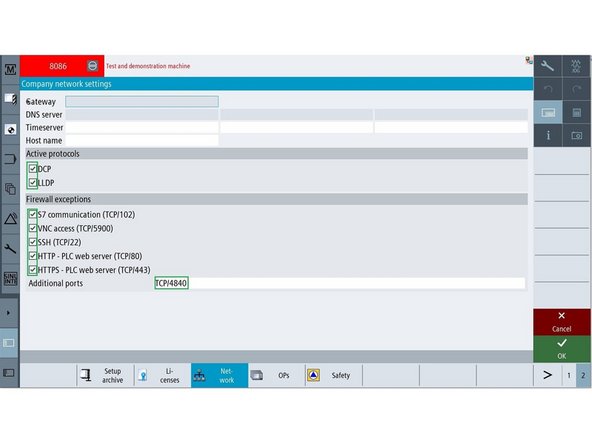This screenshot has height=444, width=592.
Task: Click the Active protocols section header
Action: (x=276, y=154)
